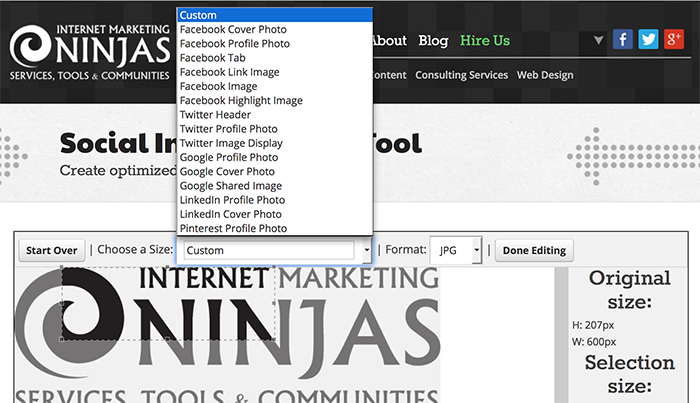
Task: Click the crop selection area on logo image
Action: coord(168,303)
